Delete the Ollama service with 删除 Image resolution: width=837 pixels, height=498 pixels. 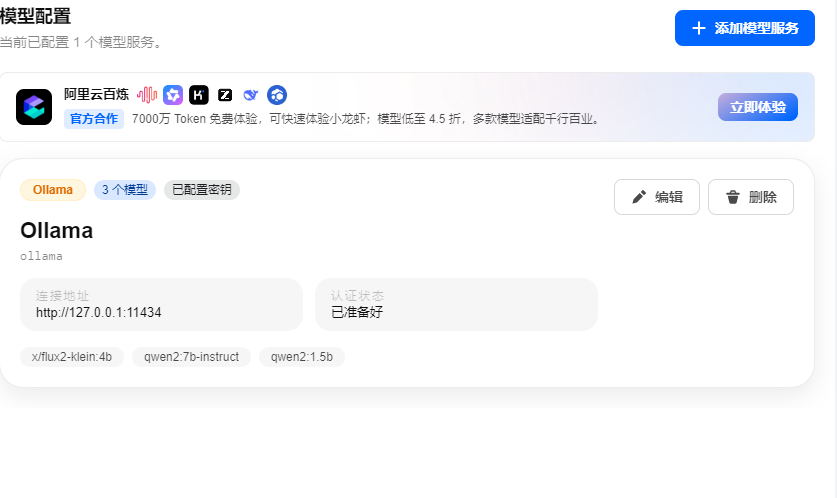point(751,197)
